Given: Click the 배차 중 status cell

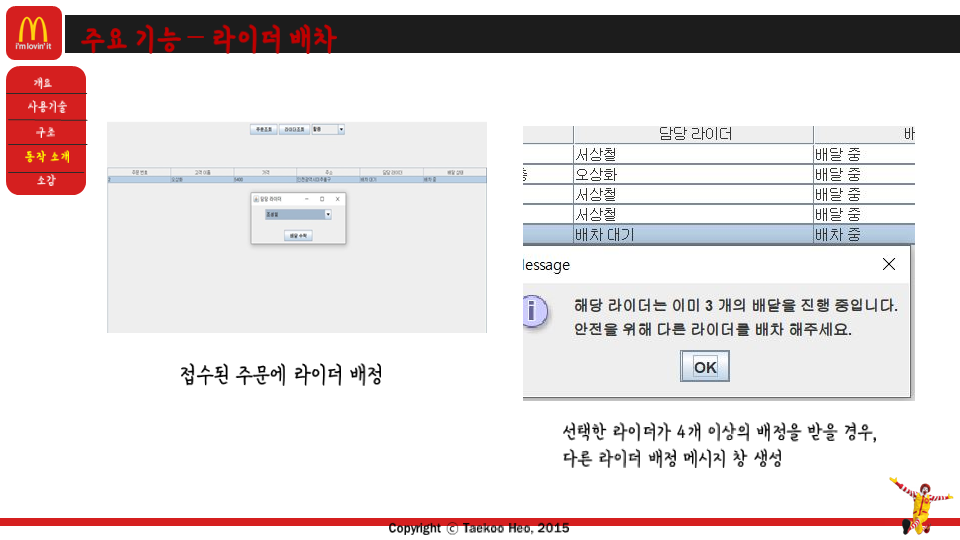Looking at the screenshot, I should [x=864, y=234].
